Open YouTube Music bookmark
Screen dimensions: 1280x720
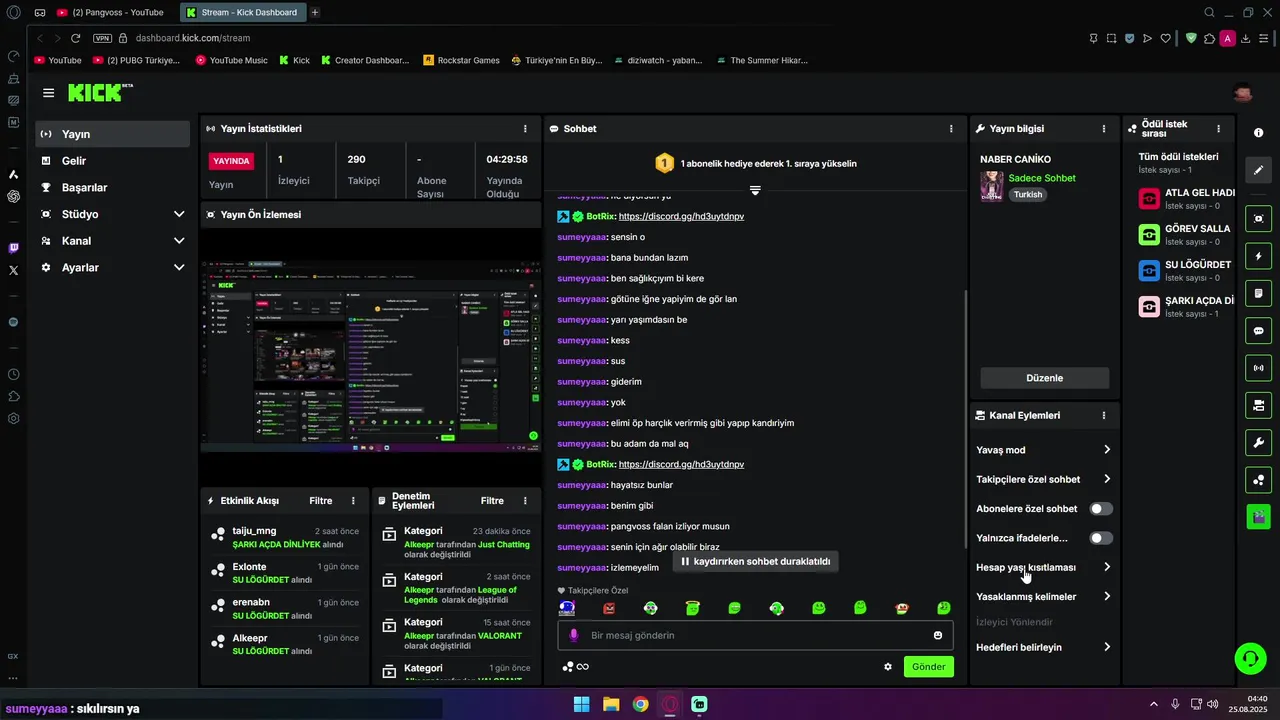click(231, 60)
